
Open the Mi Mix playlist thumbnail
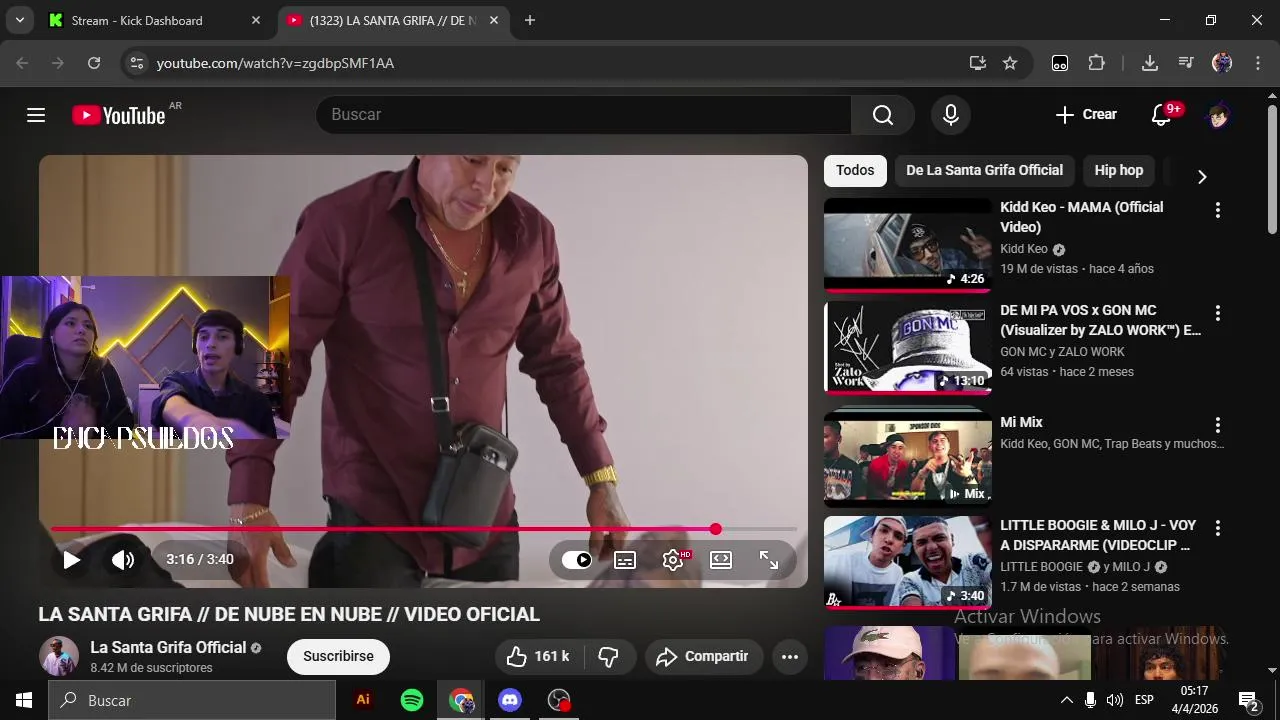pyautogui.click(x=908, y=458)
